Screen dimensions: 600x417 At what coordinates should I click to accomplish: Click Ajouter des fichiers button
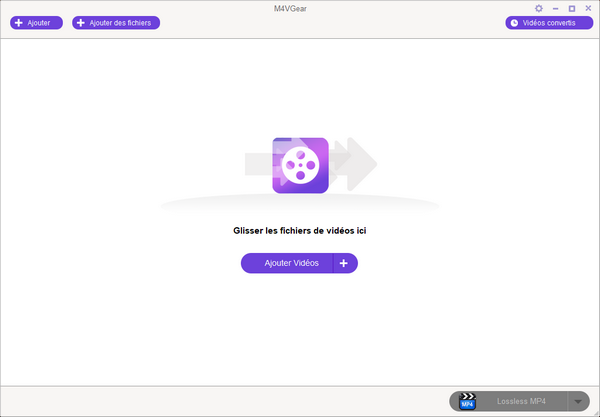(x=116, y=23)
